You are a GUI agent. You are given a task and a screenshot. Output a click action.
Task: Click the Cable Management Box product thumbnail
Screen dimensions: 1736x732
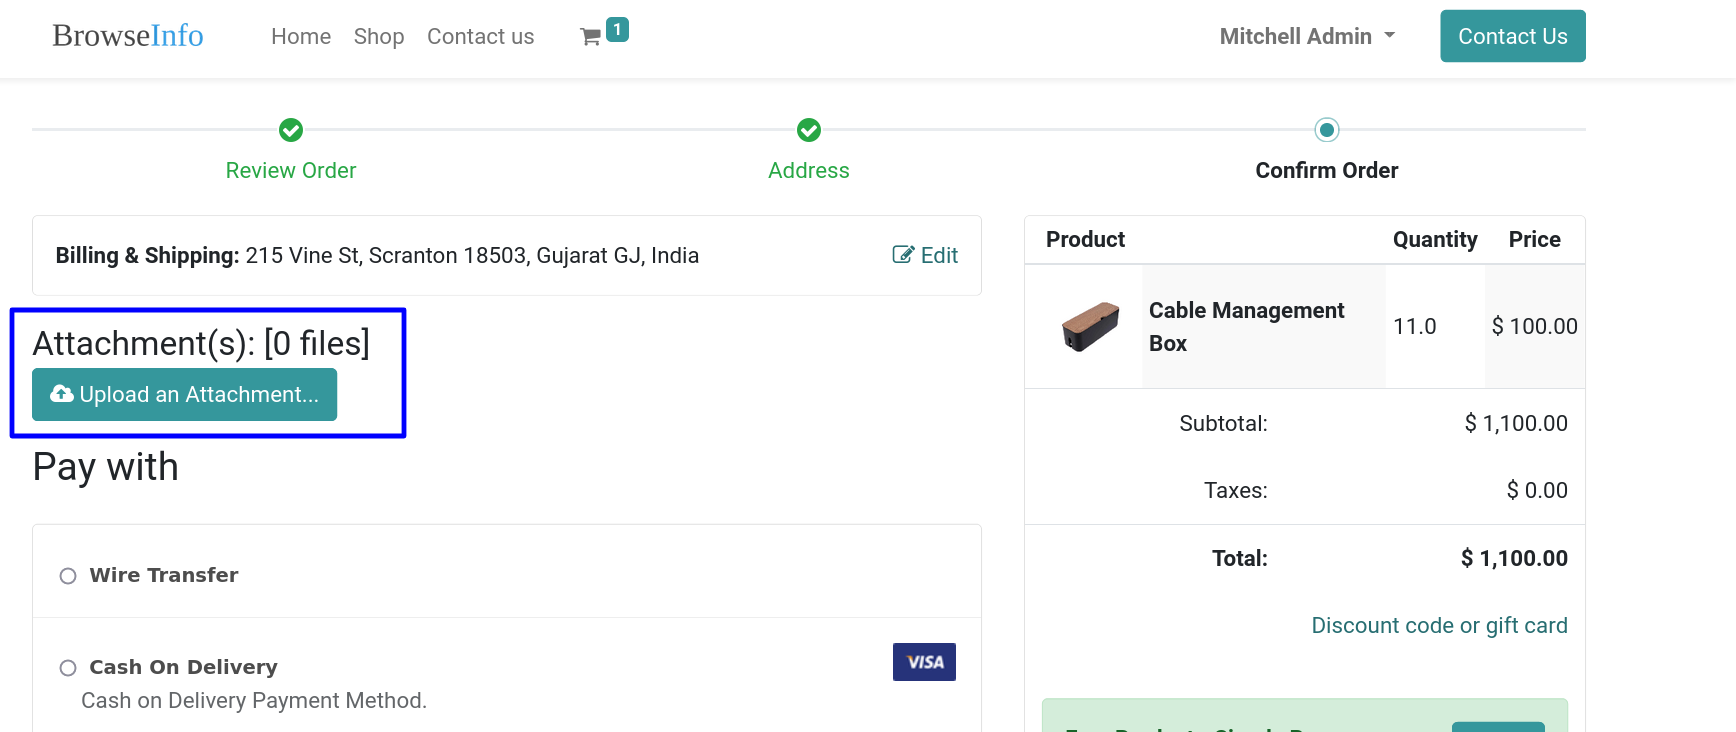click(1090, 327)
